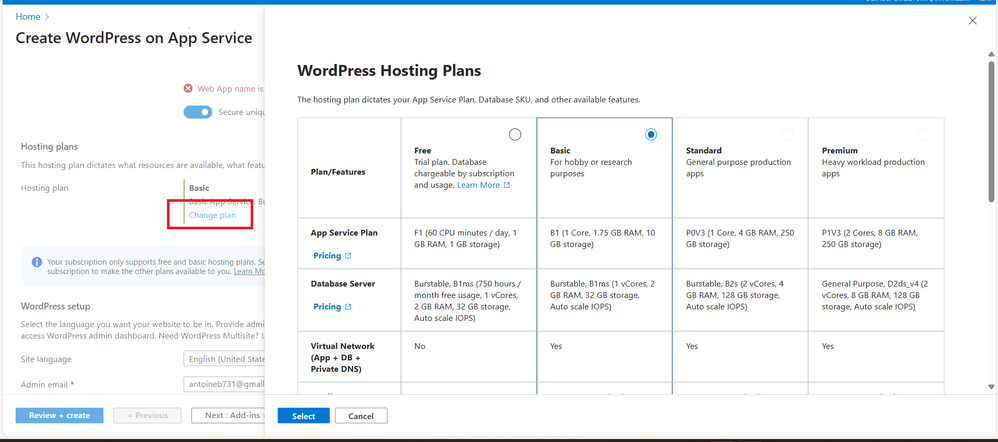This screenshot has width=998, height=442.
Task: Go to Next : Add-ins step
Action: pyautogui.click(x=228, y=415)
